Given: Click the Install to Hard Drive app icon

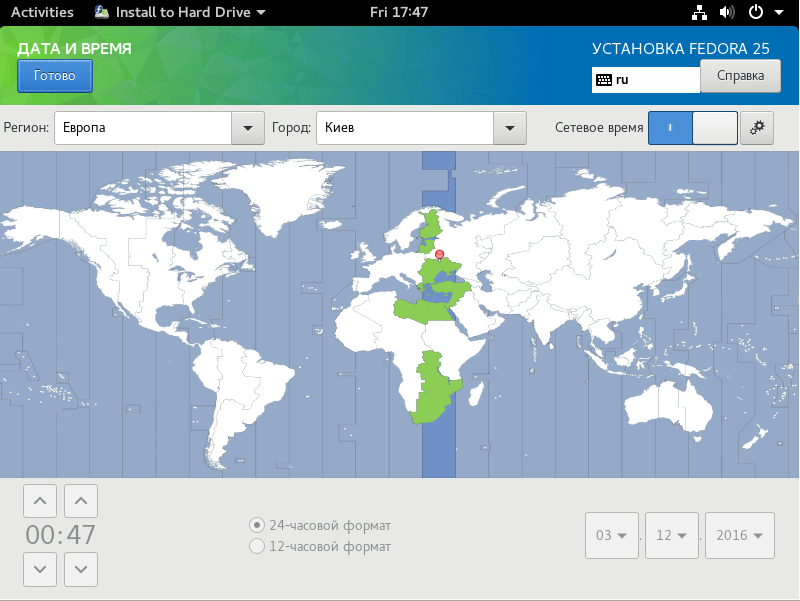Looking at the screenshot, I should pos(102,12).
